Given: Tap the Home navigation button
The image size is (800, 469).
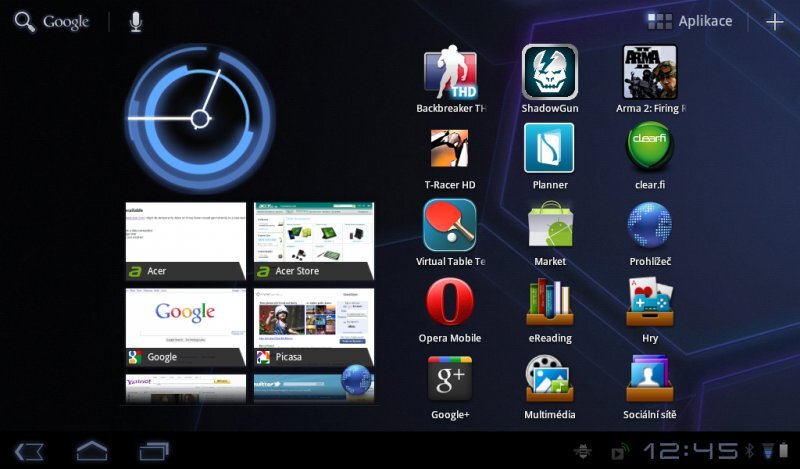Looking at the screenshot, I should point(92,451).
